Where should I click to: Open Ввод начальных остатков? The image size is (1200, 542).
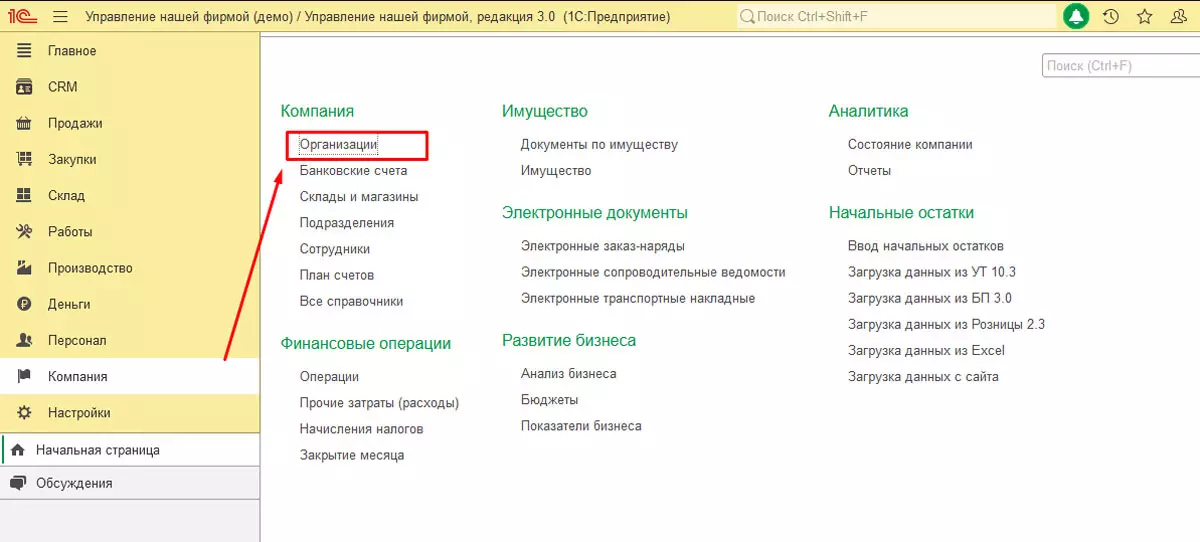pos(926,246)
